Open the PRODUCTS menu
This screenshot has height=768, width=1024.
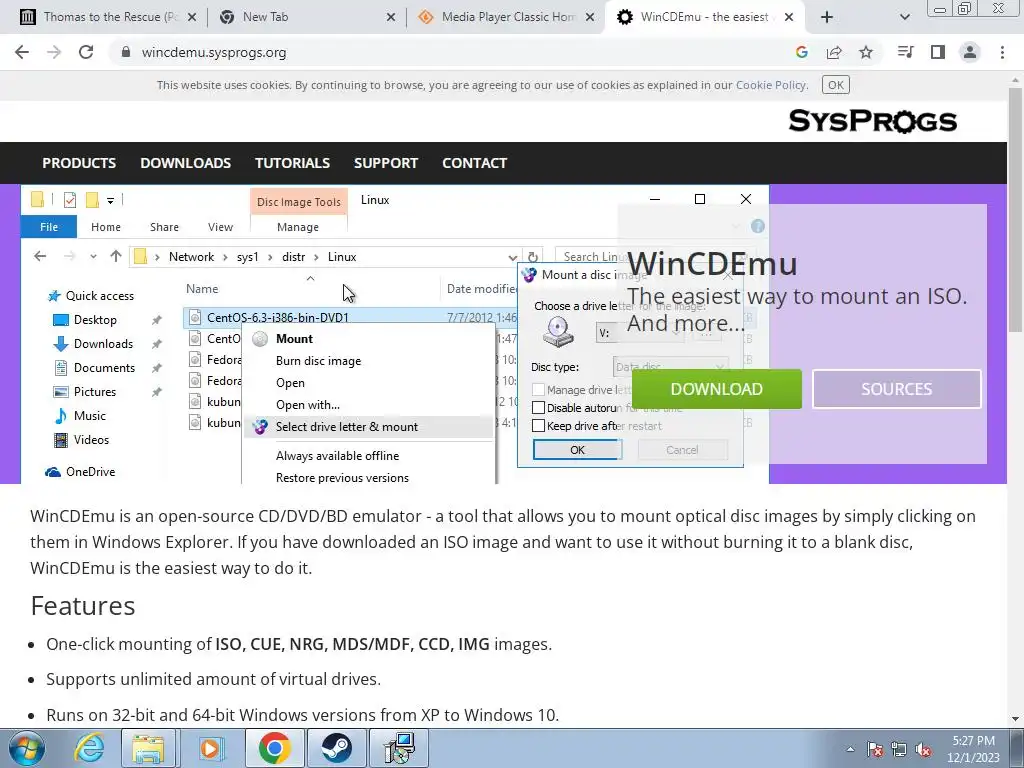coord(79,163)
